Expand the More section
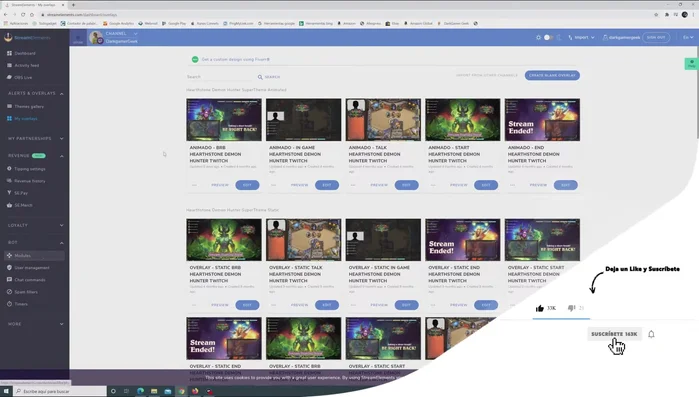This screenshot has height=397, width=699. click(x=62, y=324)
